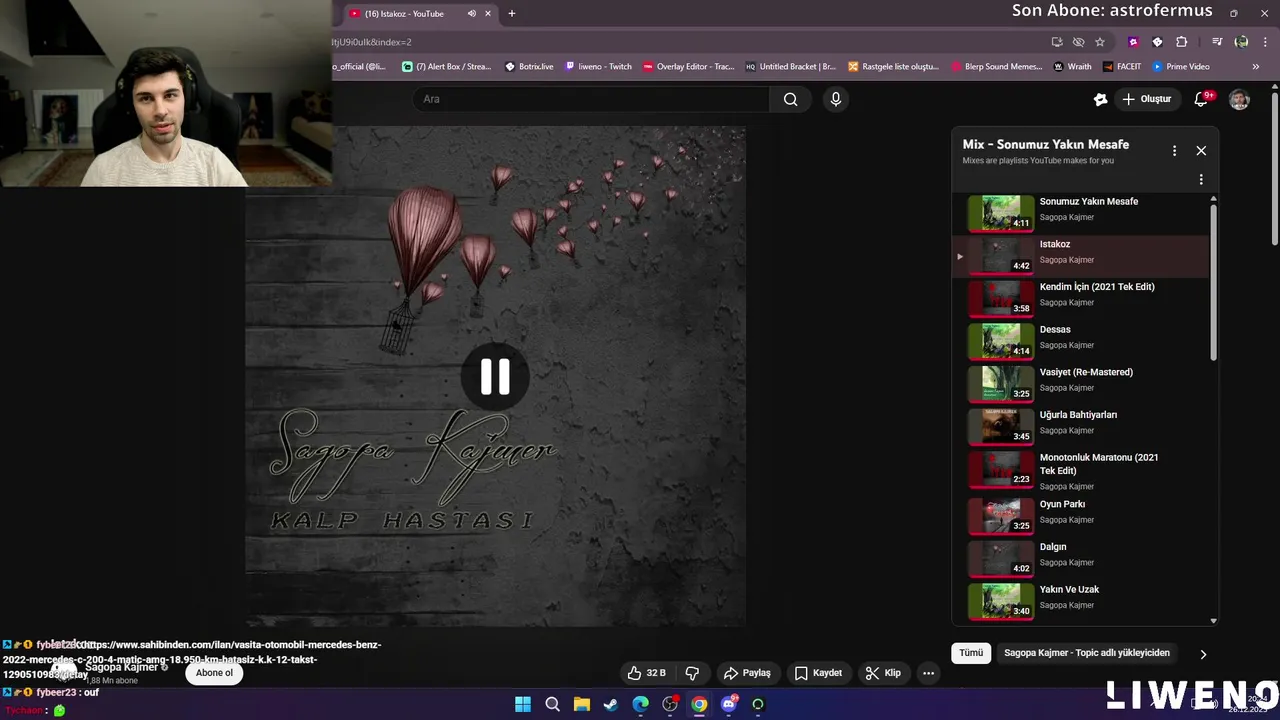1280x720 pixels.
Task: Open a new browser tab
Action: tap(512, 14)
